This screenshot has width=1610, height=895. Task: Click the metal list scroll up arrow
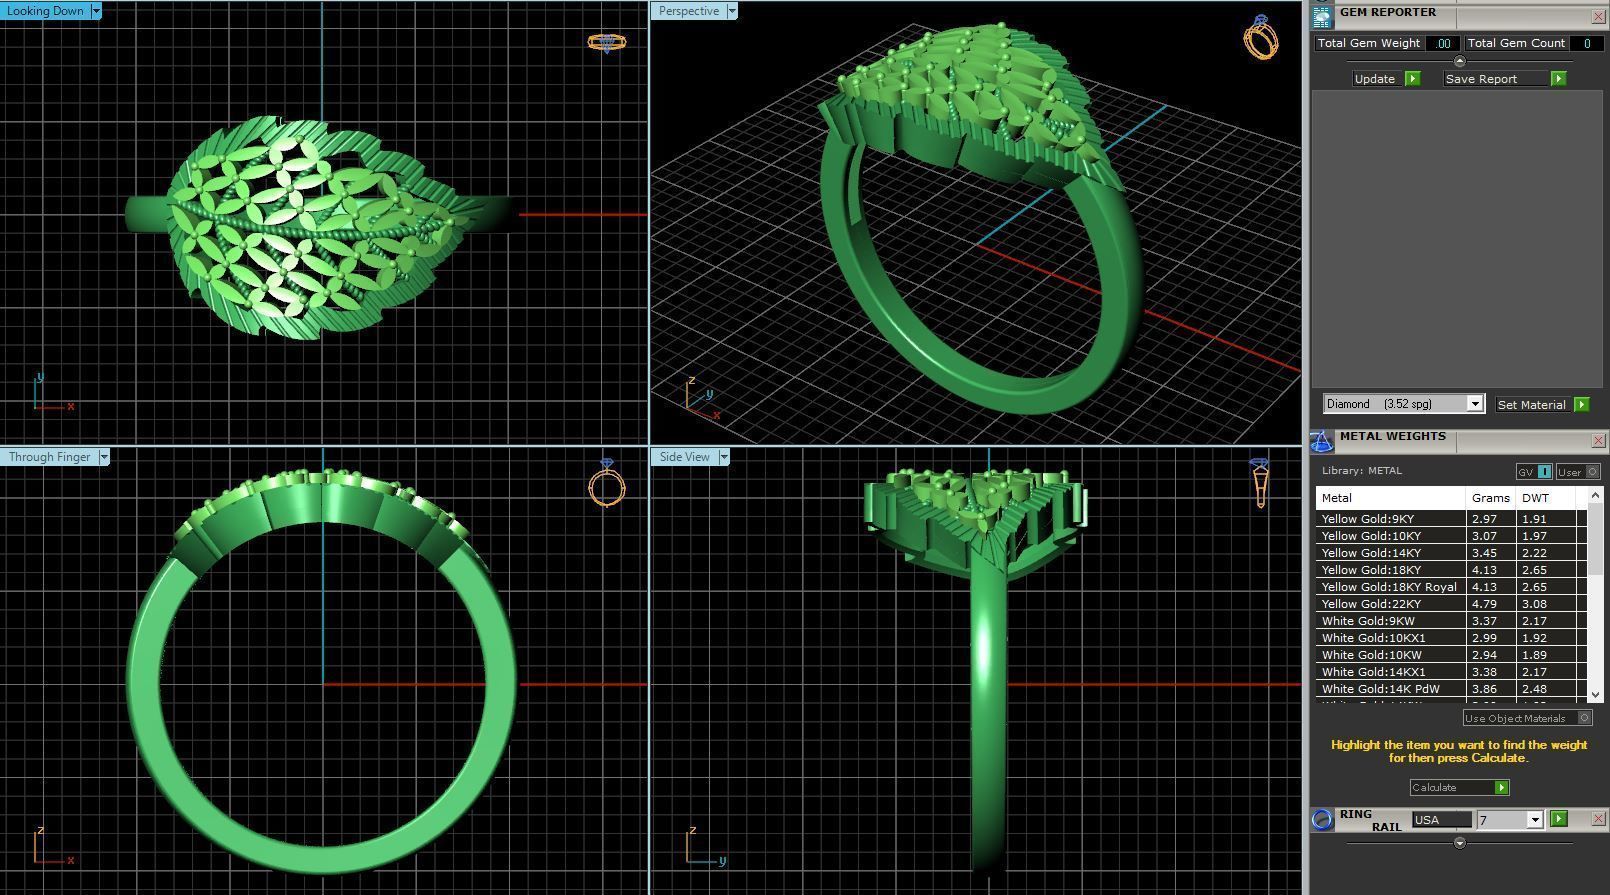[1595, 495]
